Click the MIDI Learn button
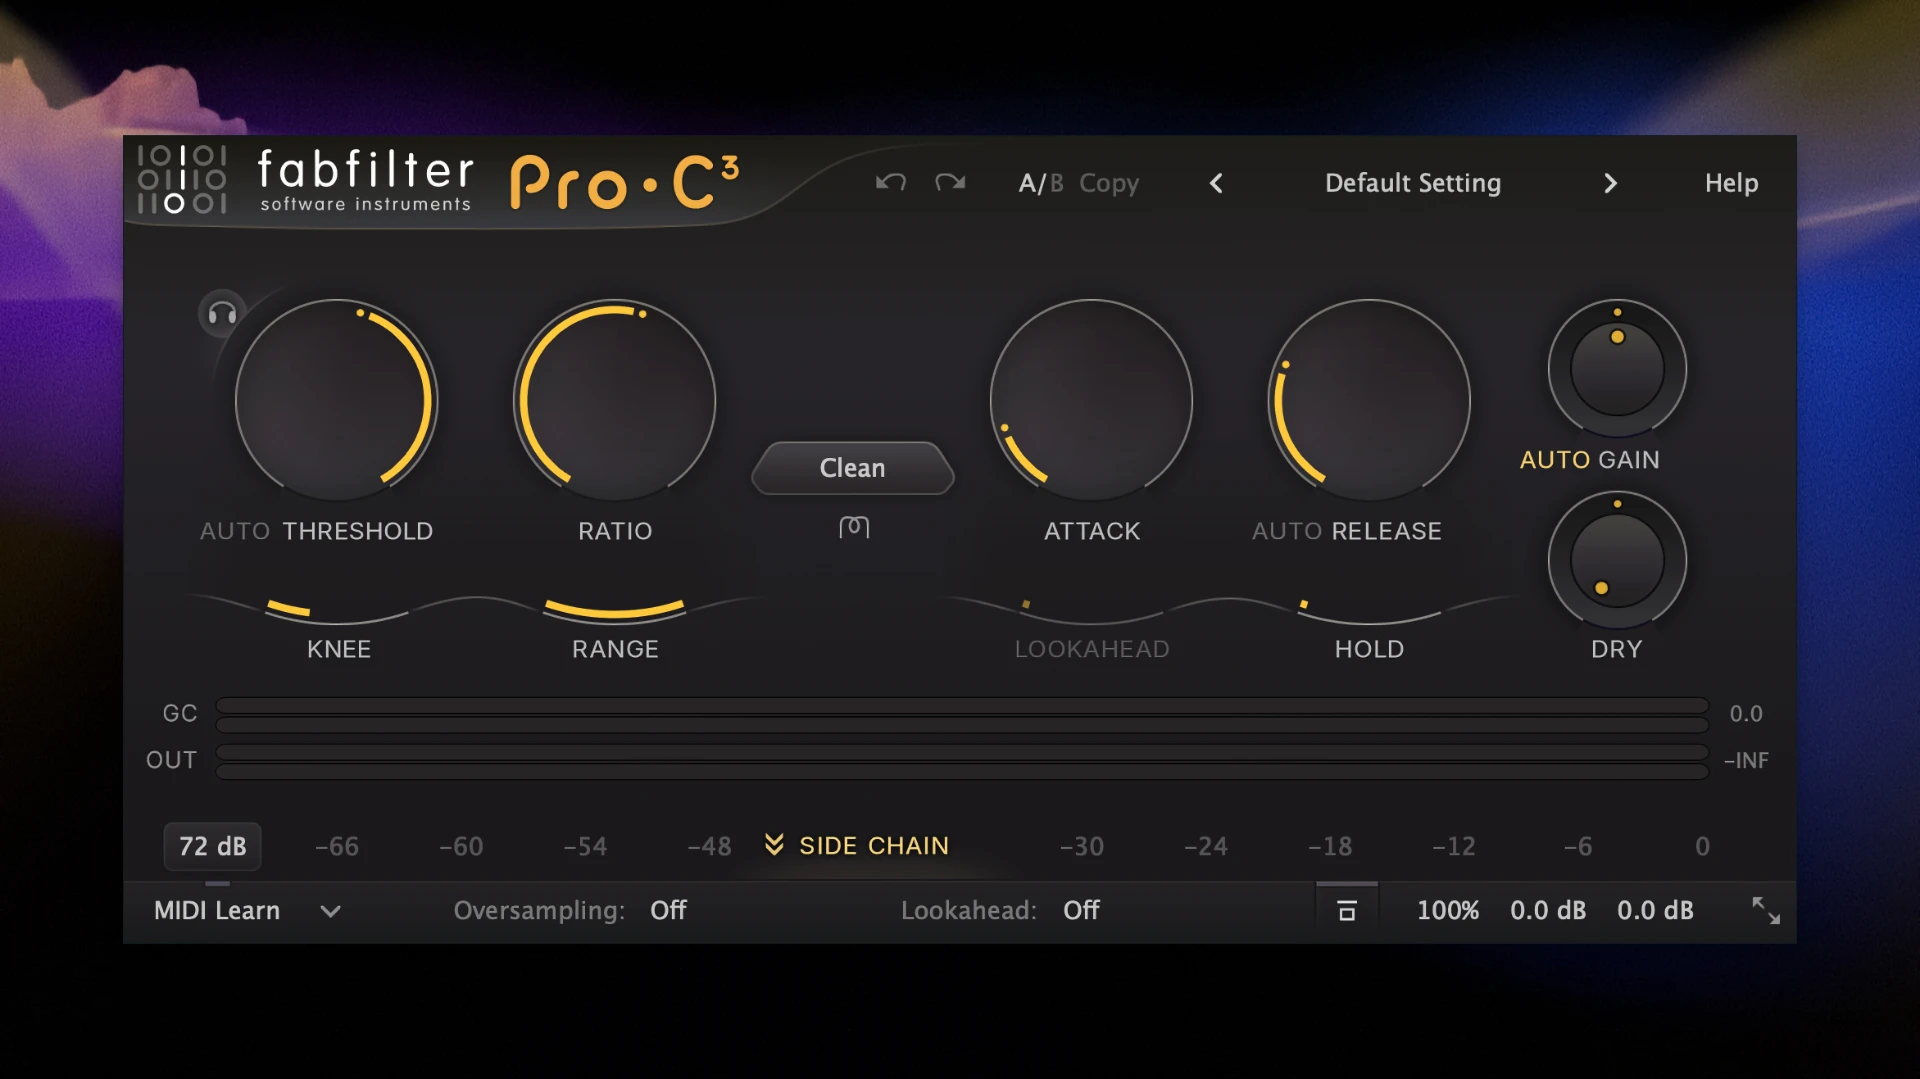Image resolution: width=1920 pixels, height=1079 pixels. 217,910
